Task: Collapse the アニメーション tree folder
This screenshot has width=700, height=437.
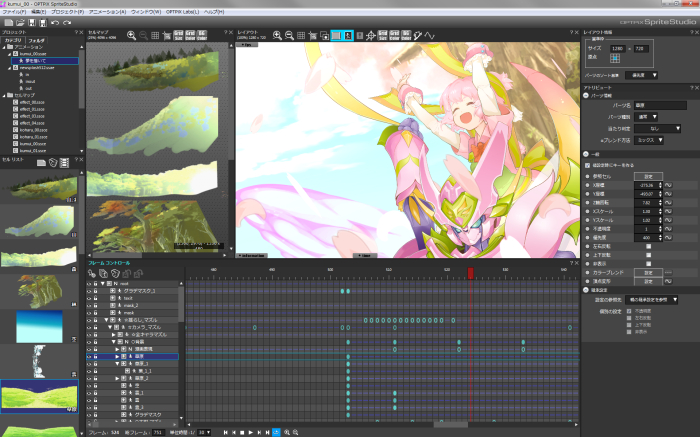Action: (x=6, y=46)
